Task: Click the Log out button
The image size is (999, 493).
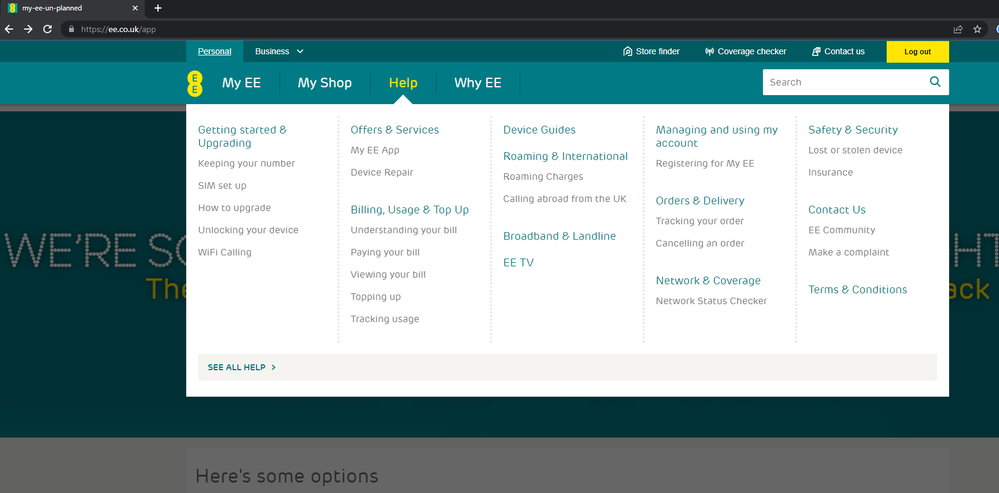Action: tap(917, 52)
